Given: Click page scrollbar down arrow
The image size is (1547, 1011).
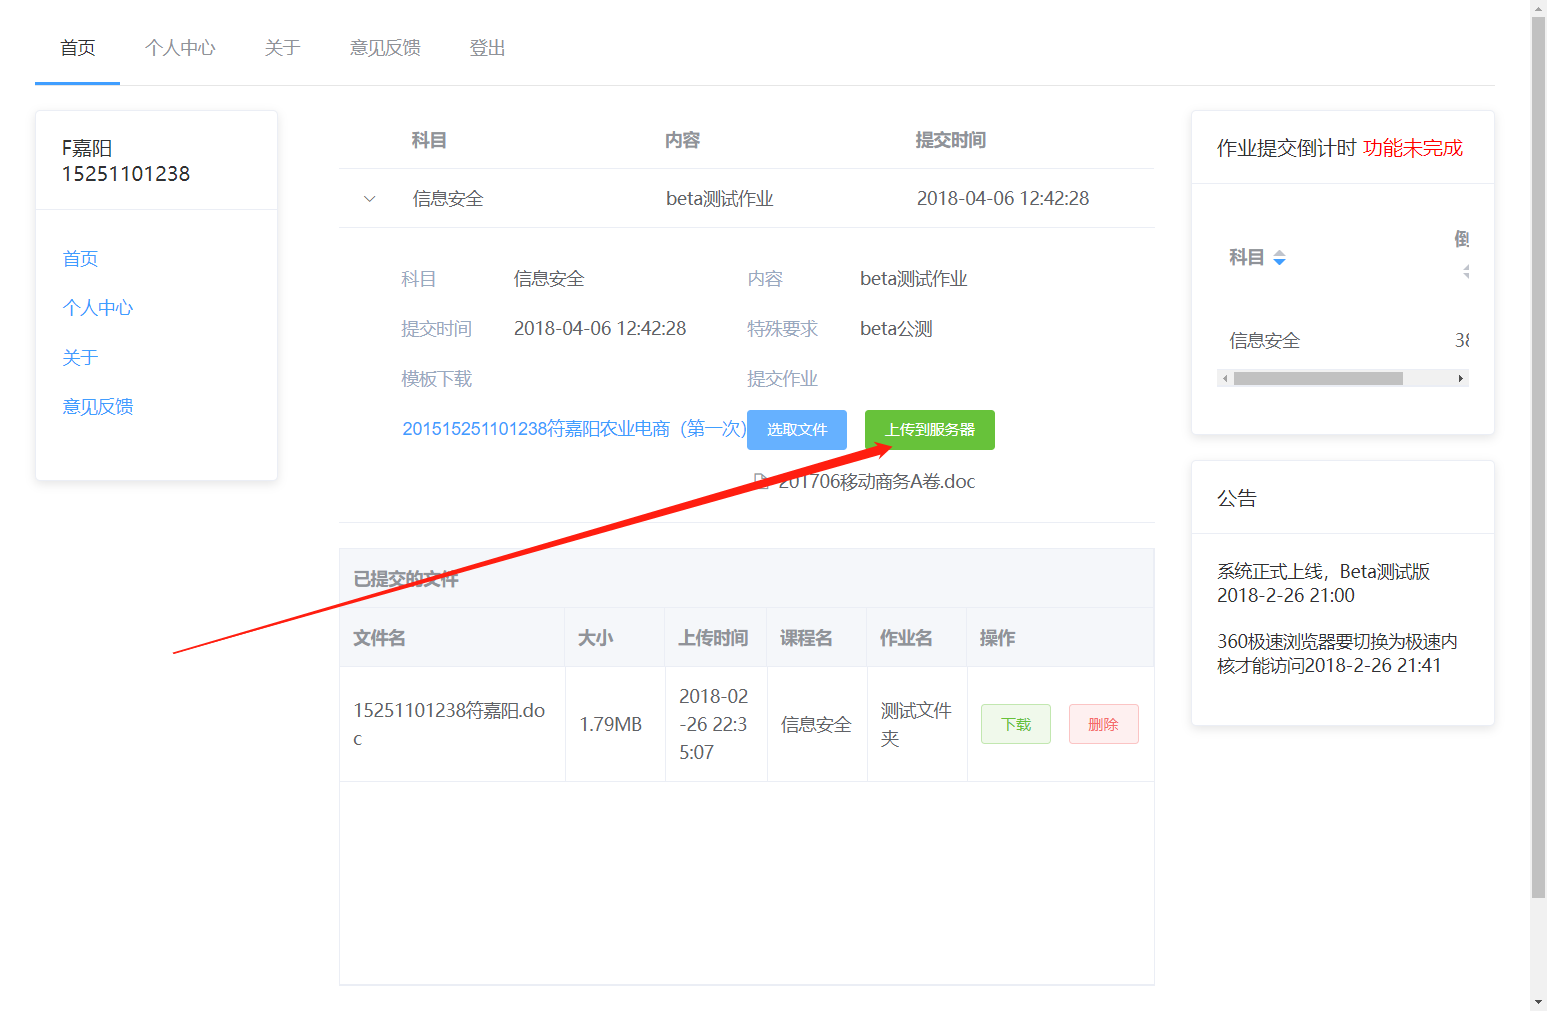Looking at the screenshot, I should pyautogui.click(x=1538, y=1002).
